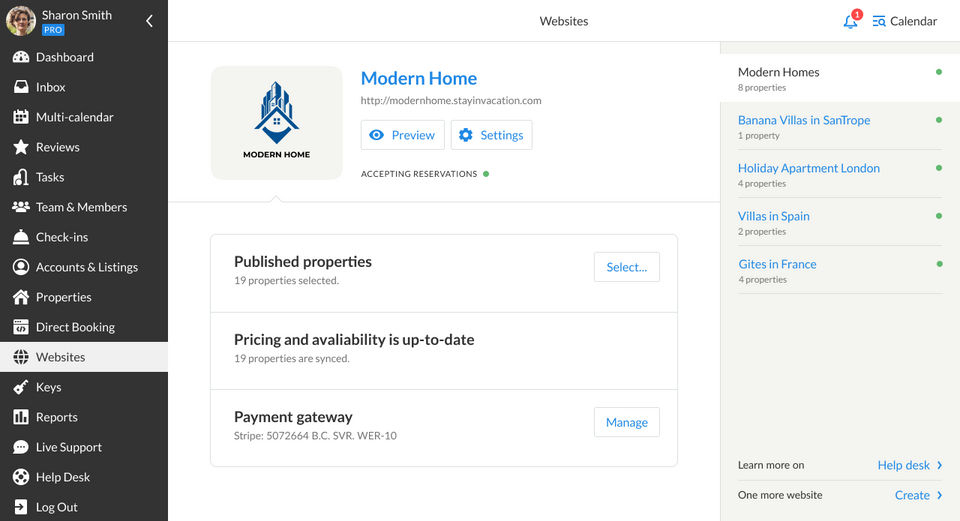Viewport: 960px width, 521px height.
Task: Click the Check-ins bell icon
Action: tap(20, 237)
